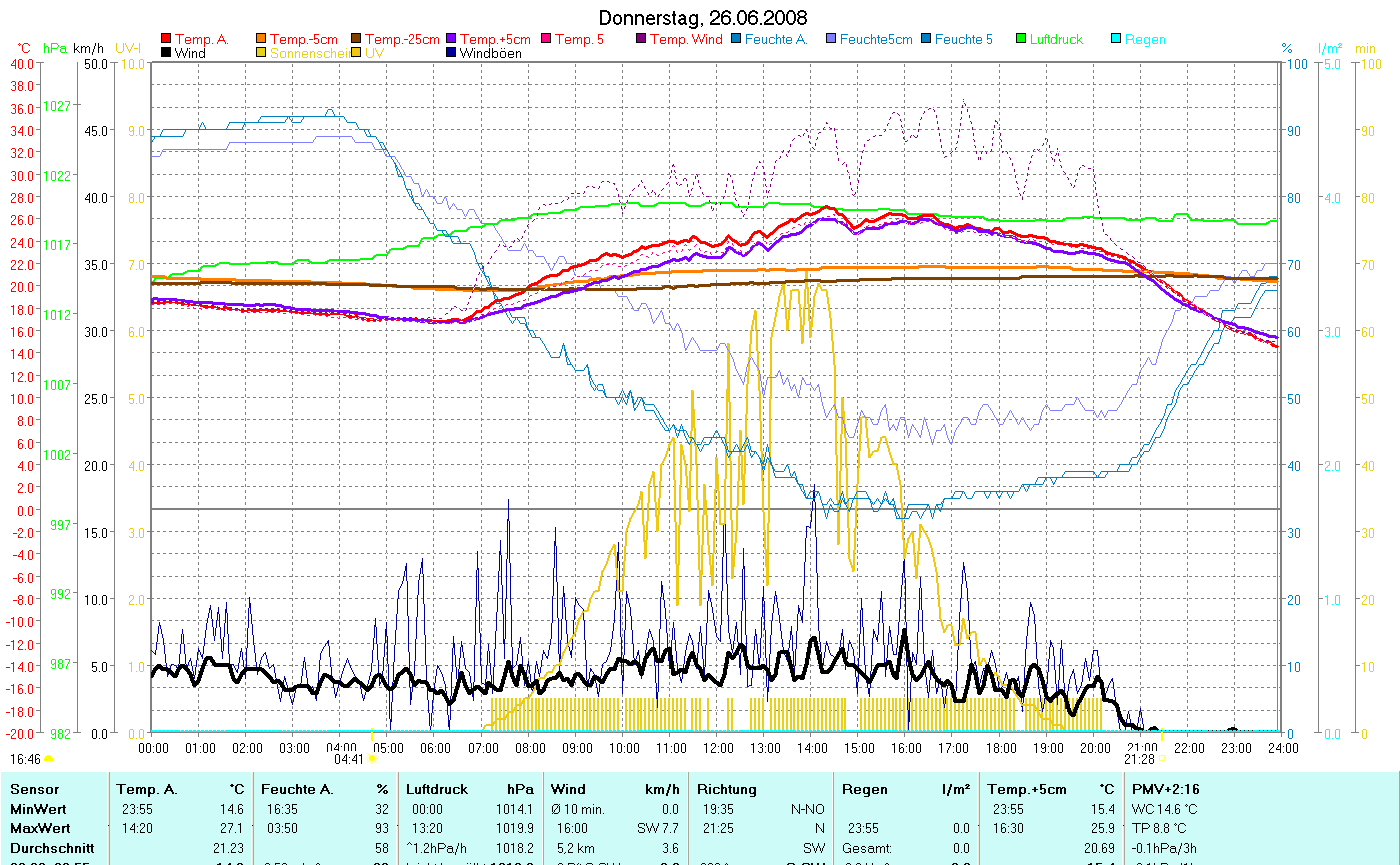Click the cyan Regen legend square
Viewport: 1400px width, 865px height.
(1116, 40)
